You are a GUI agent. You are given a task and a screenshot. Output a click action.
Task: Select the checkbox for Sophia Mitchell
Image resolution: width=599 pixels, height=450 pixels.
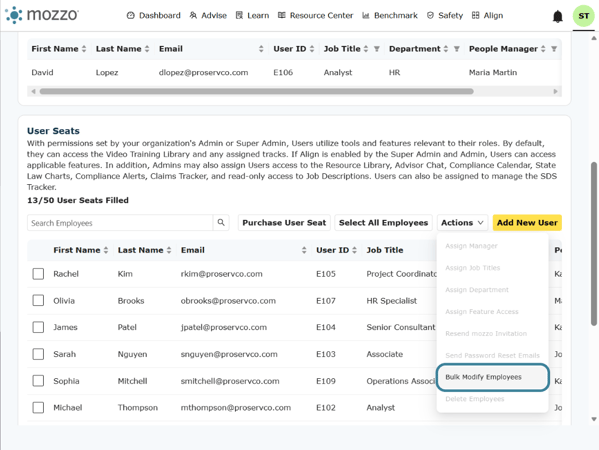(38, 381)
